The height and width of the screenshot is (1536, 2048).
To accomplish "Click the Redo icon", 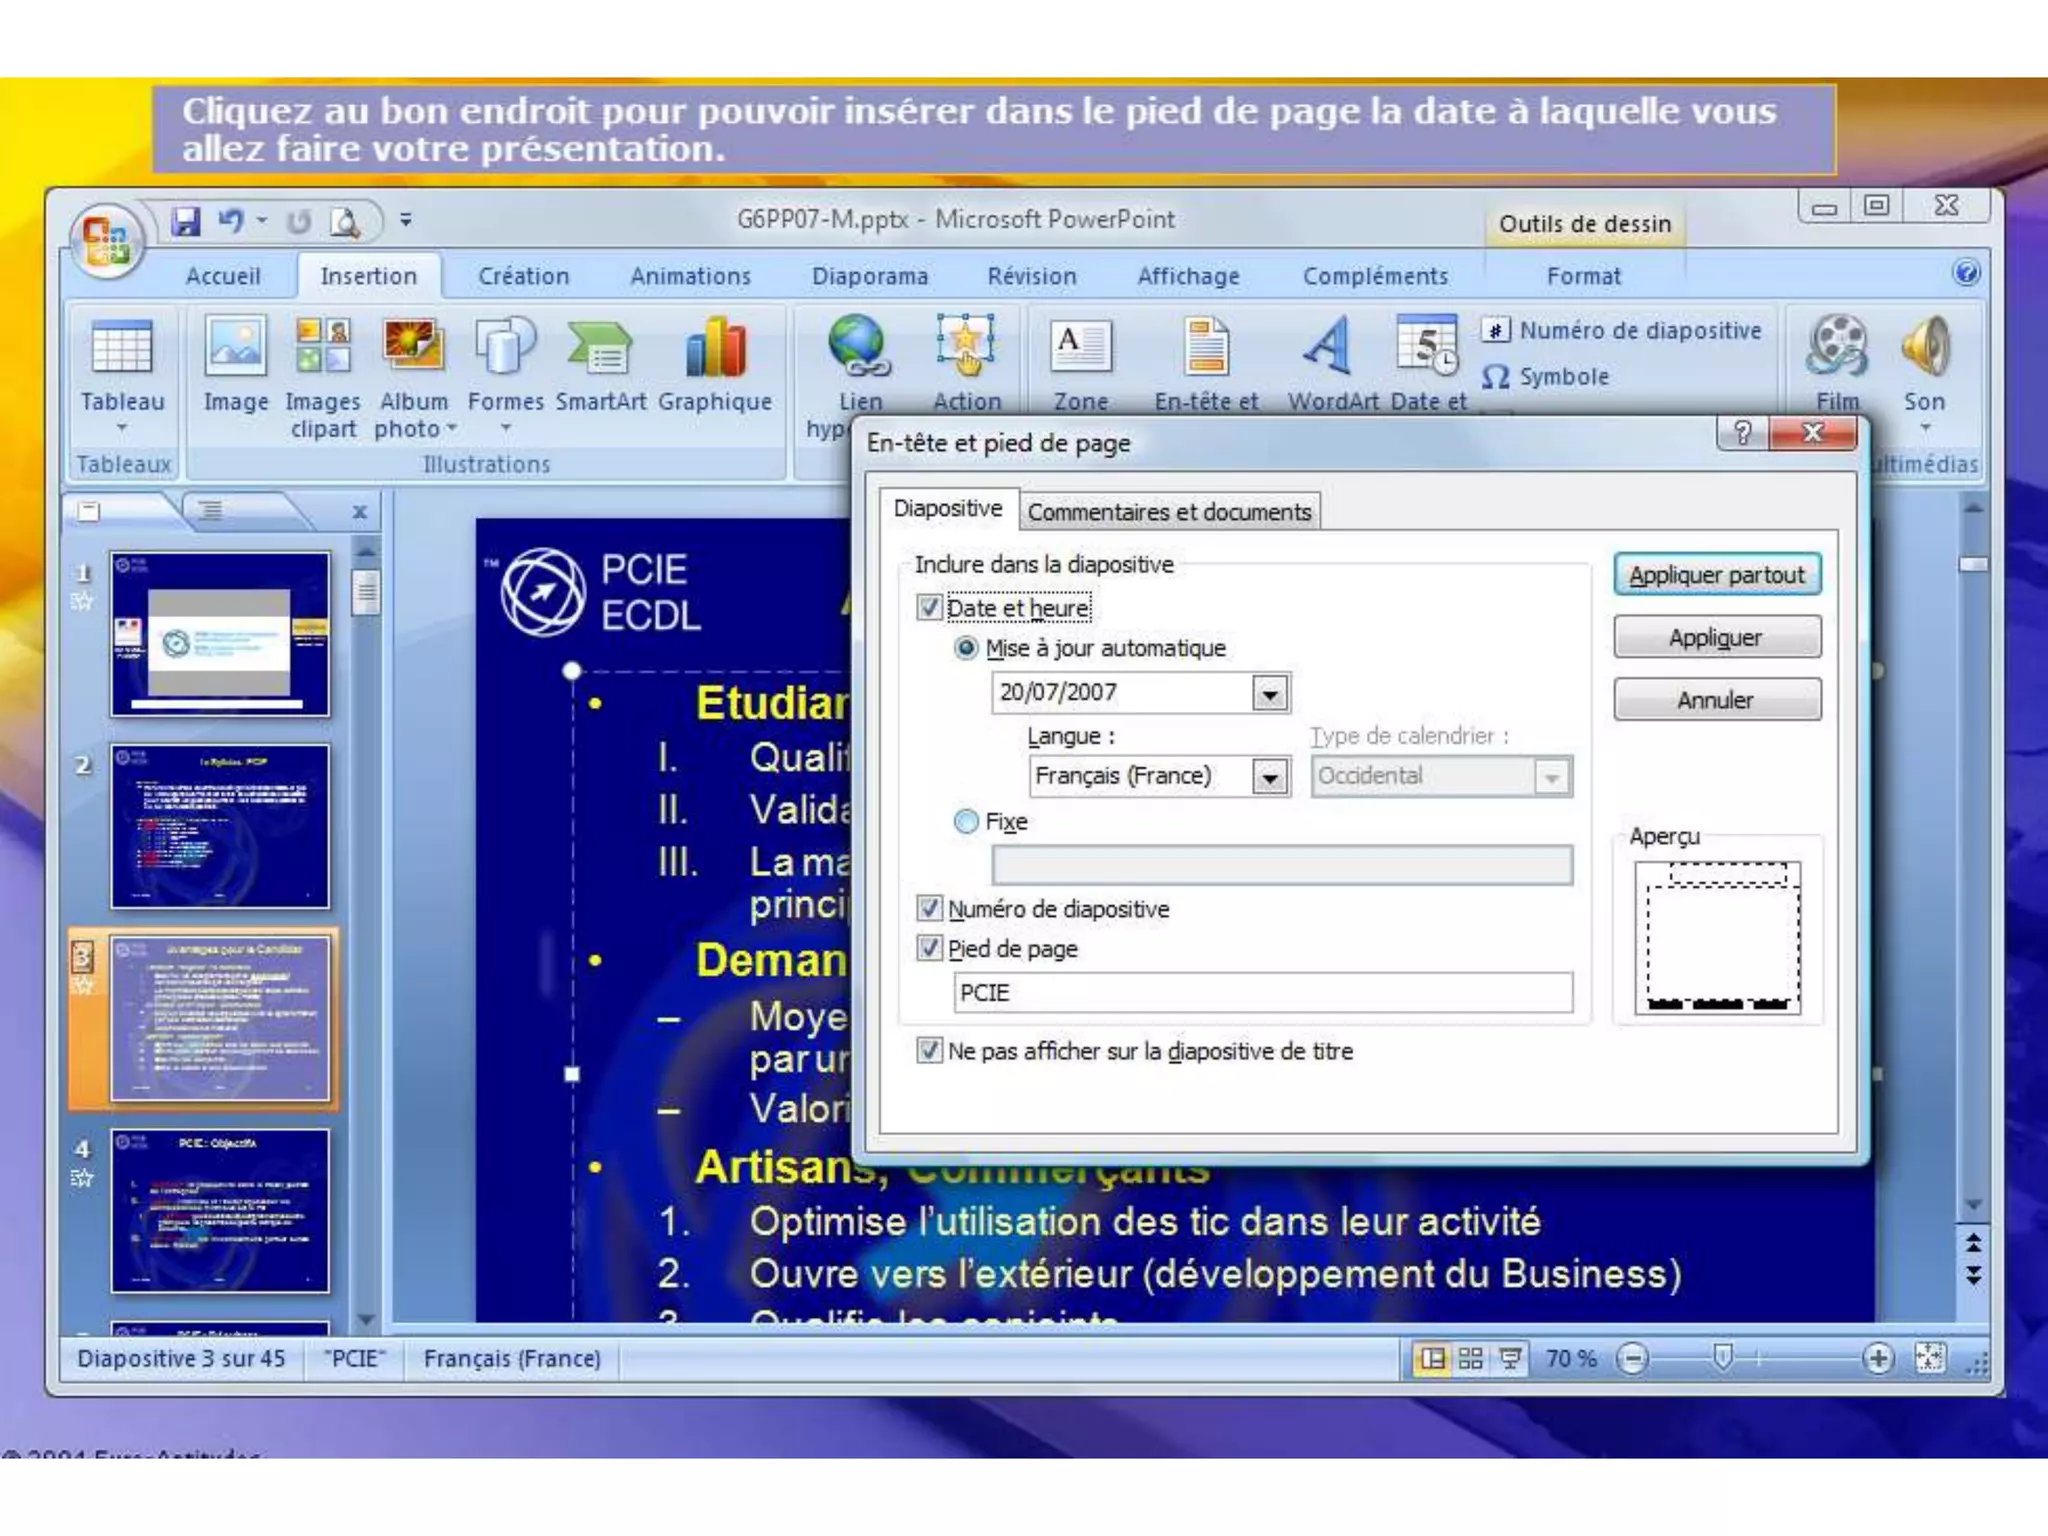I will pos(297,222).
